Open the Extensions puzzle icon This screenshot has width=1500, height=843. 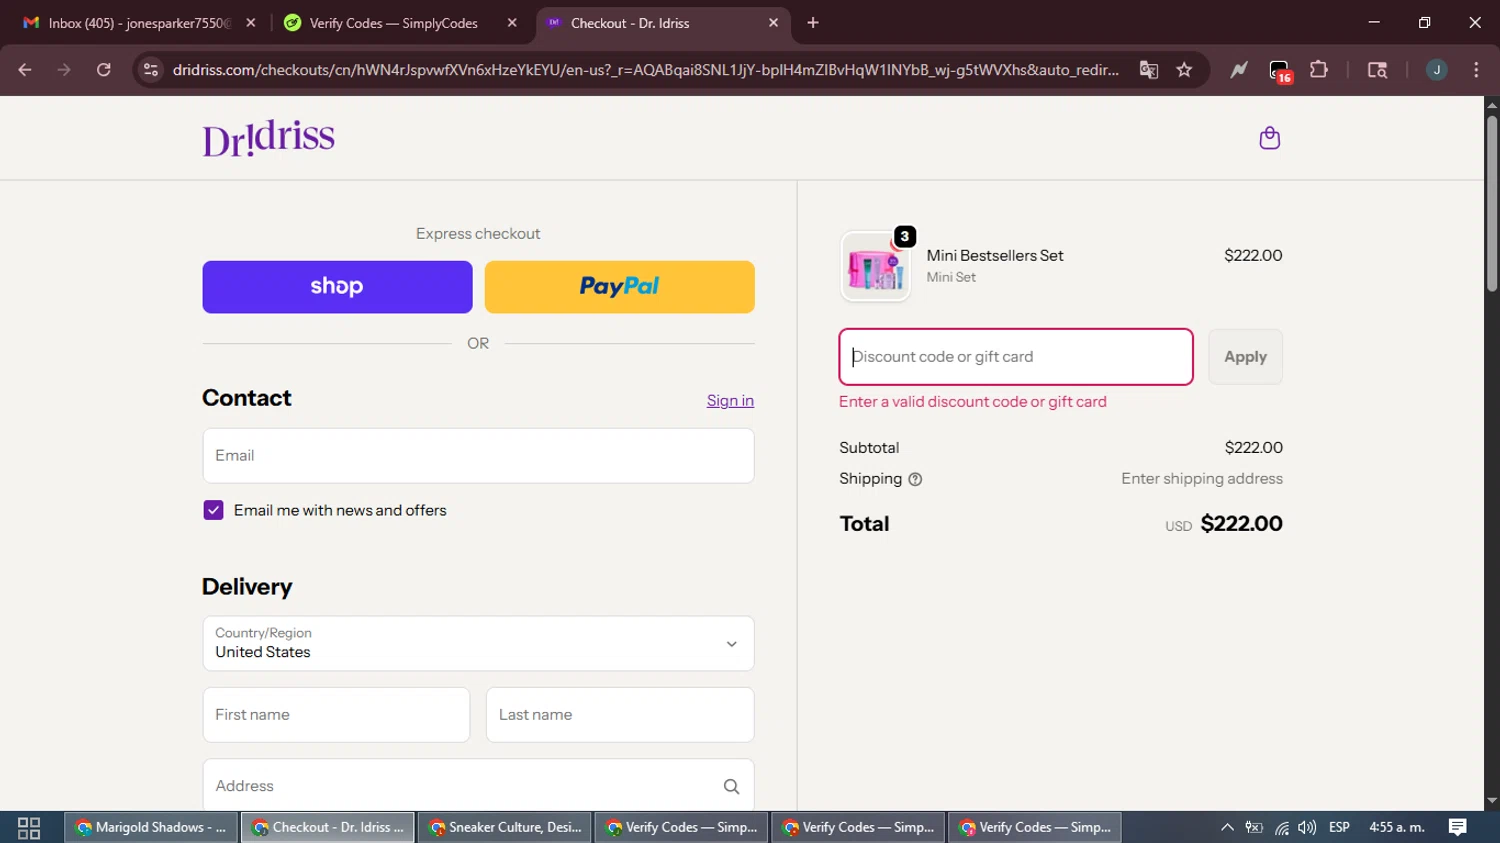[x=1319, y=70]
